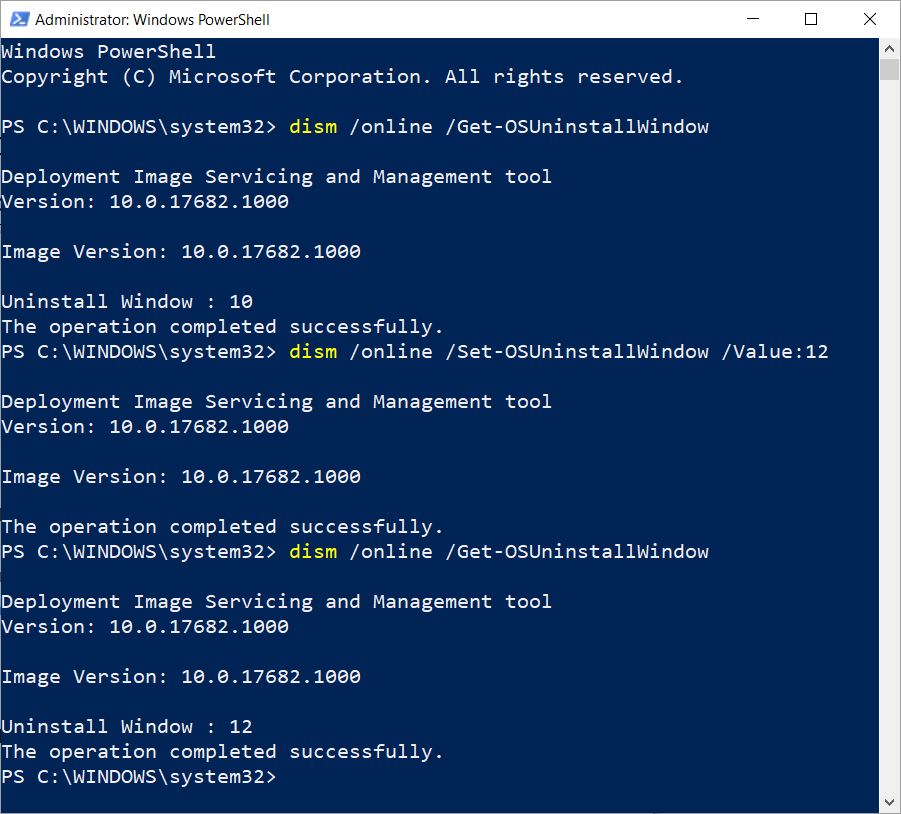The image size is (901, 814).
Task: Click the window title 'Administrator: Windows PowerShell'
Action: coord(152,19)
